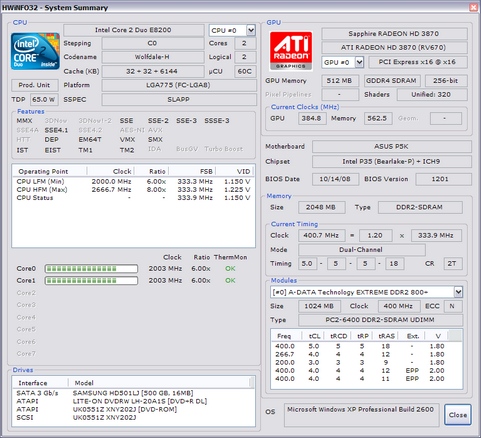Viewport: 481px width, 438px height.
Task: Click the EM64T feature label
Action: pyautogui.click(x=90, y=140)
